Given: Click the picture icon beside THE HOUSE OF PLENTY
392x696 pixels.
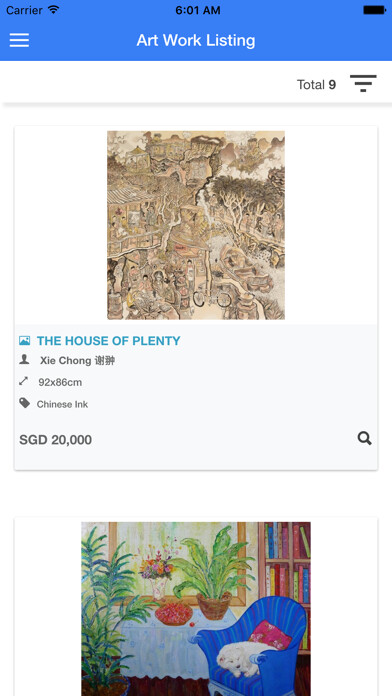Looking at the screenshot, I should click(24, 341).
